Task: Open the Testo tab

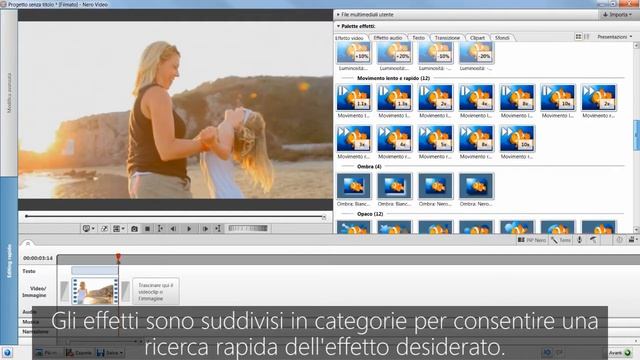Action: pyautogui.click(x=418, y=38)
